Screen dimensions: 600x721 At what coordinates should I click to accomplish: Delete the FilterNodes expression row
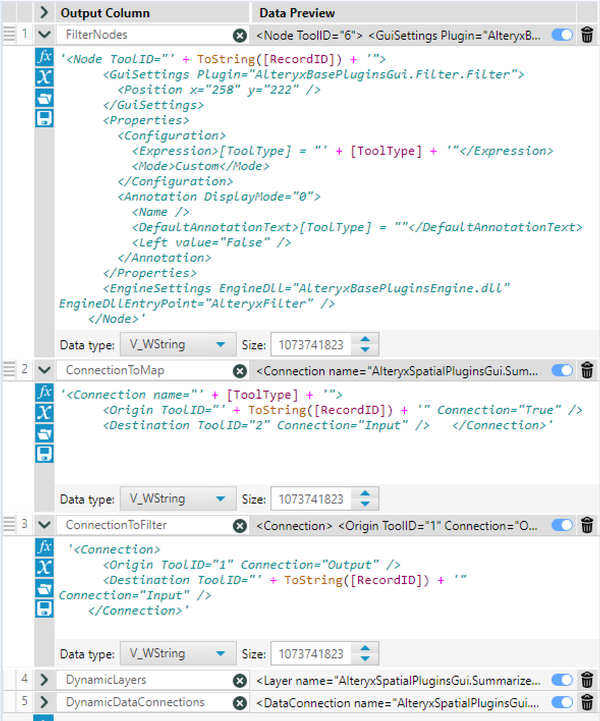pyautogui.click(x=587, y=35)
